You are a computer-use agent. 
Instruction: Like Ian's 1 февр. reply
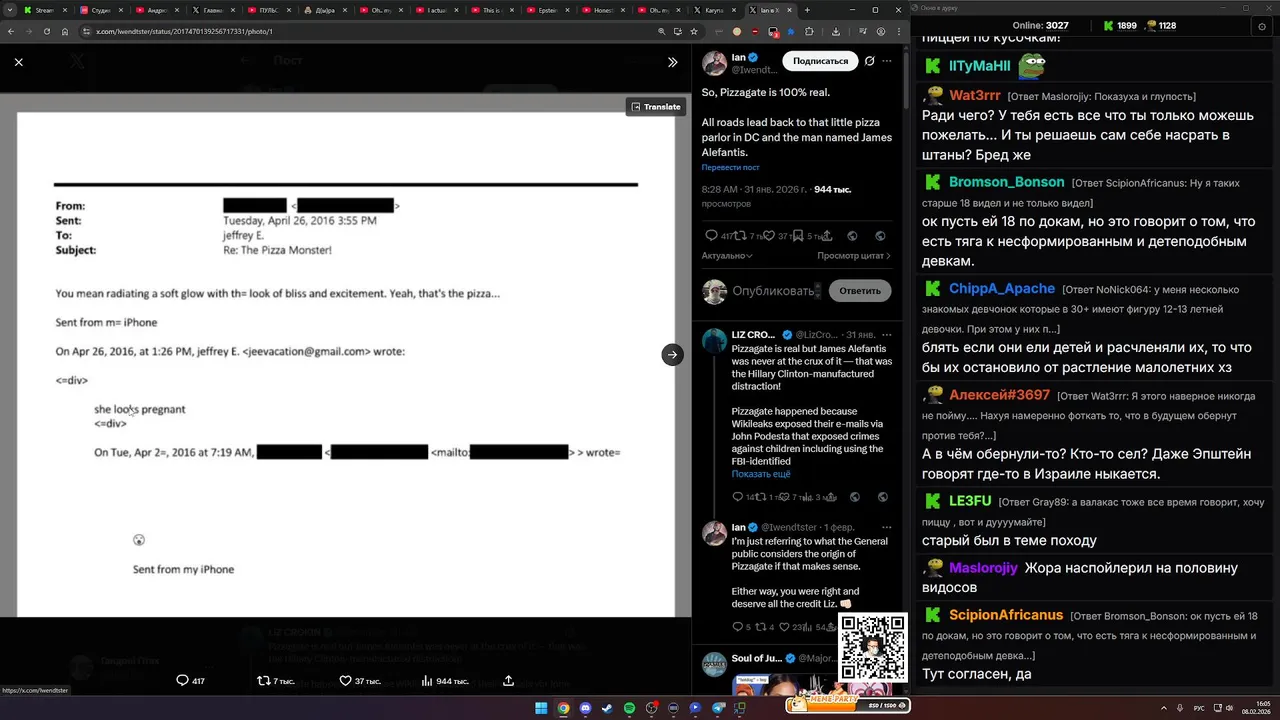tap(785, 627)
